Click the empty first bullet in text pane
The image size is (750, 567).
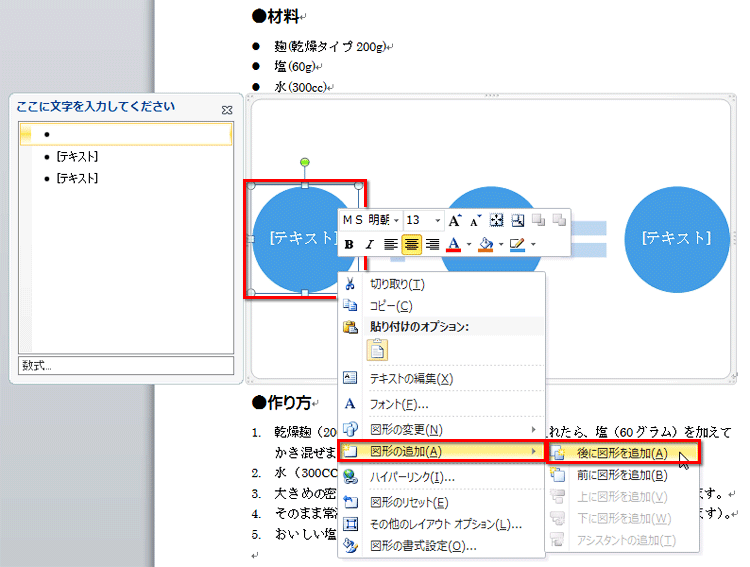[126, 134]
